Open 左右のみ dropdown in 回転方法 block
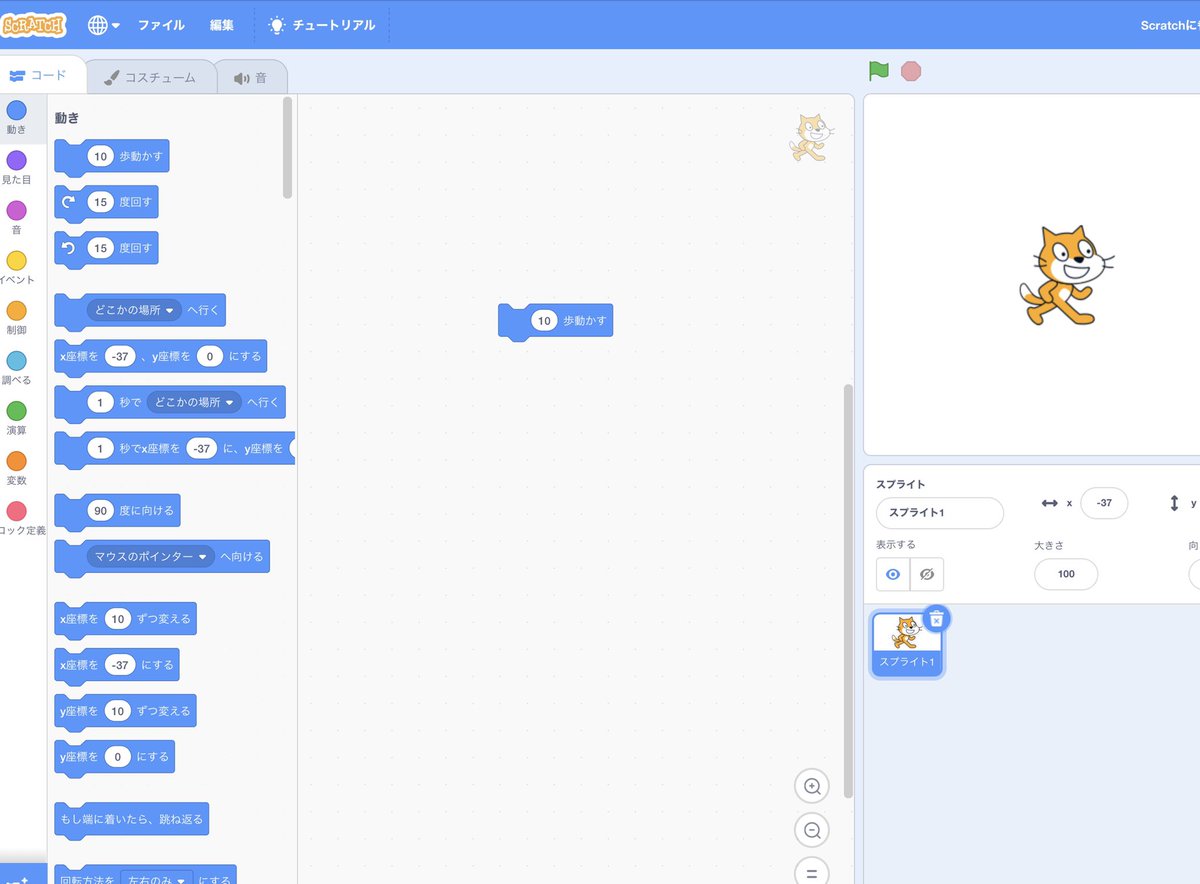The image size is (1200, 884). (157, 881)
